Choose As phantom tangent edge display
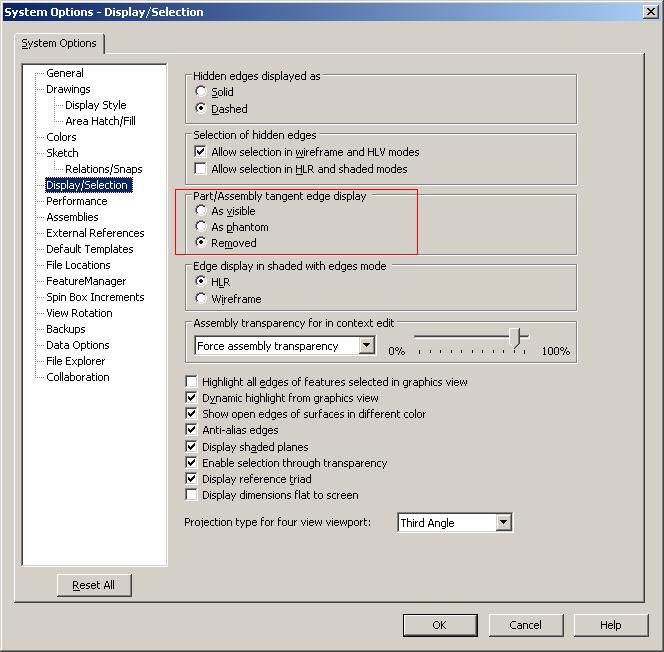The image size is (664, 652). [x=201, y=227]
